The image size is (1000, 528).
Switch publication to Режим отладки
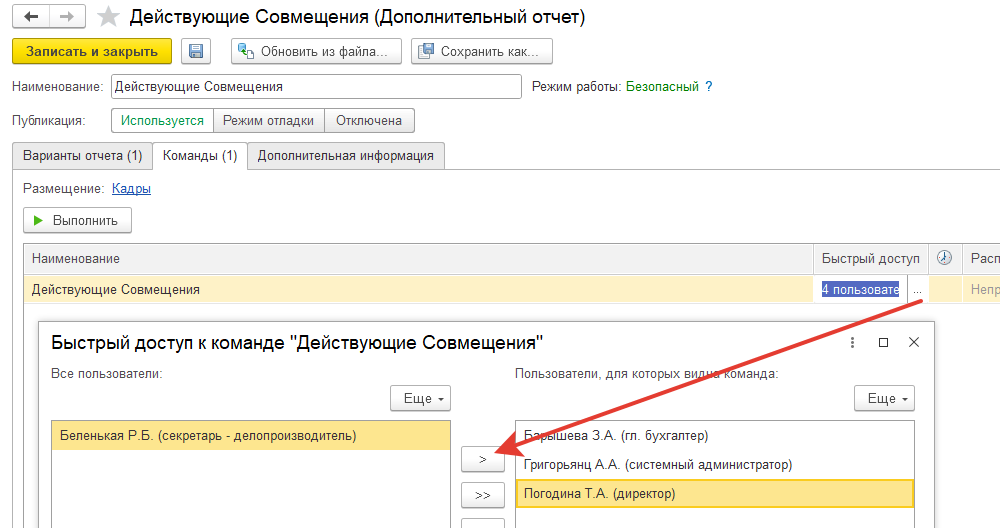[x=268, y=121]
